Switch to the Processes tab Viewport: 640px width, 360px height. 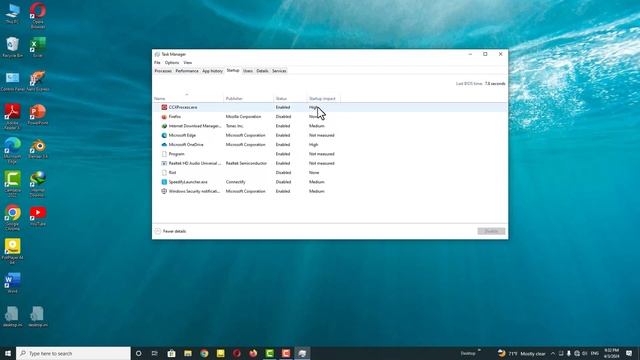(163, 71)
